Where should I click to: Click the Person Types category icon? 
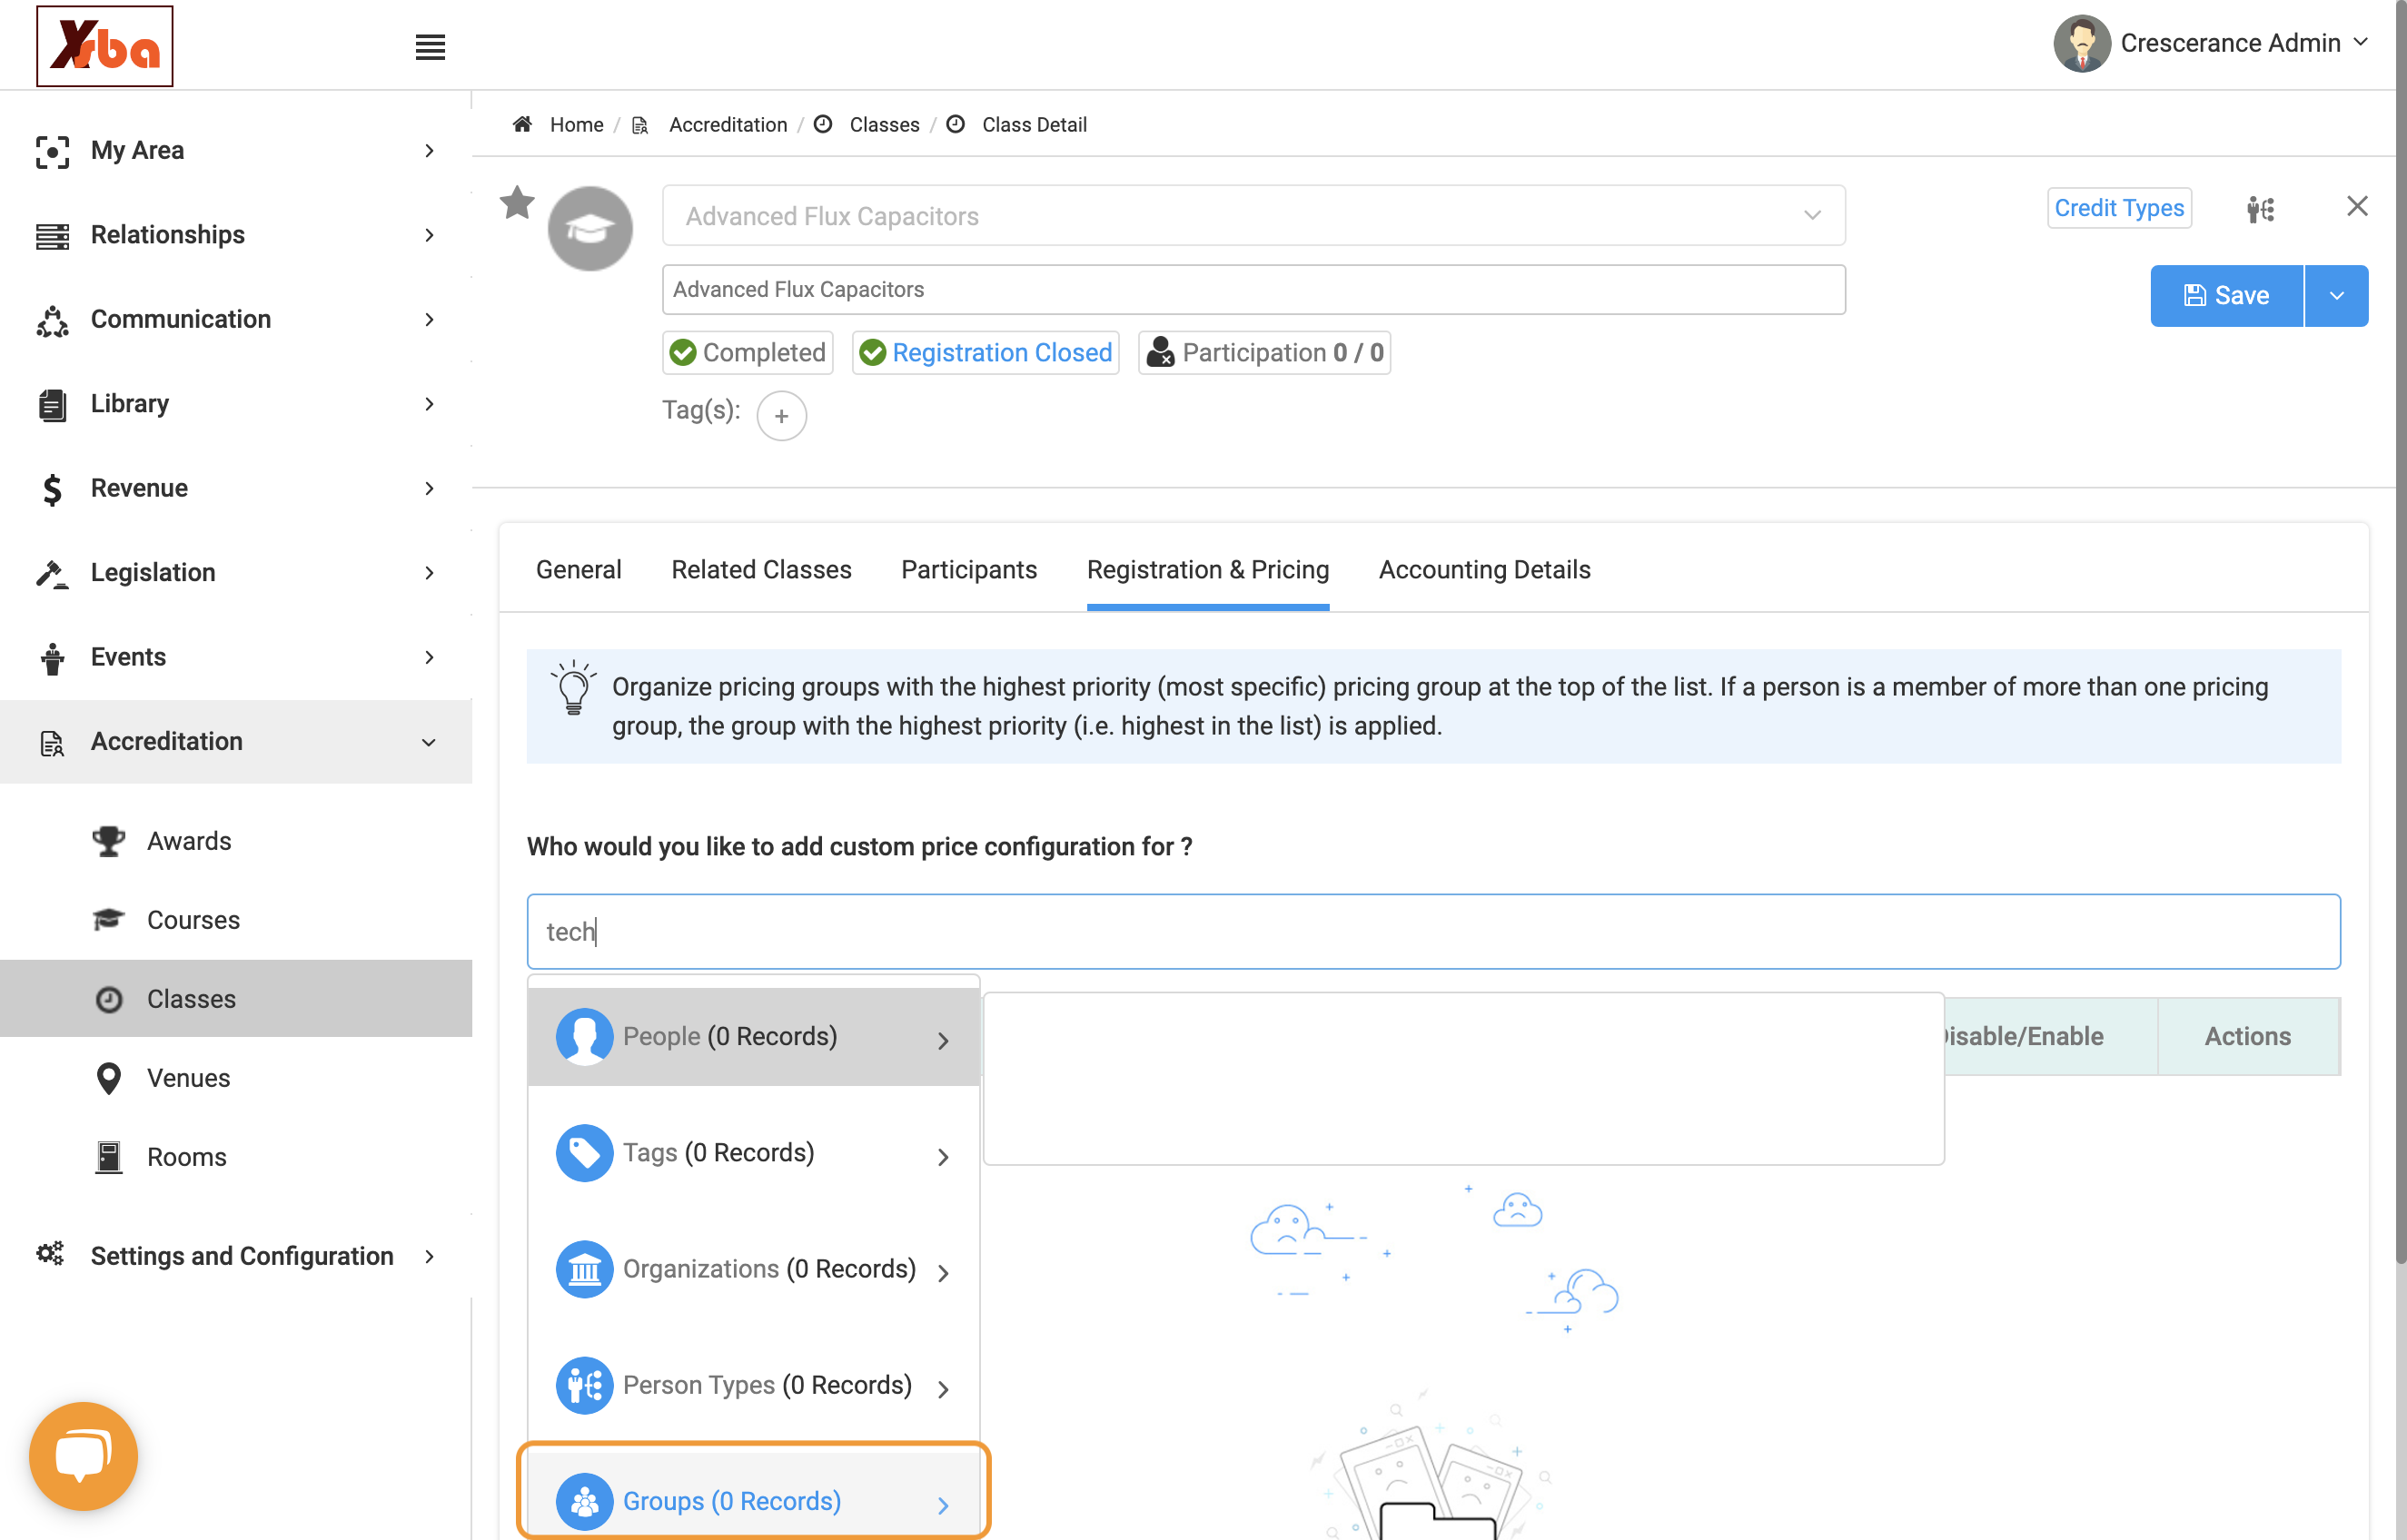point(584,1385)
